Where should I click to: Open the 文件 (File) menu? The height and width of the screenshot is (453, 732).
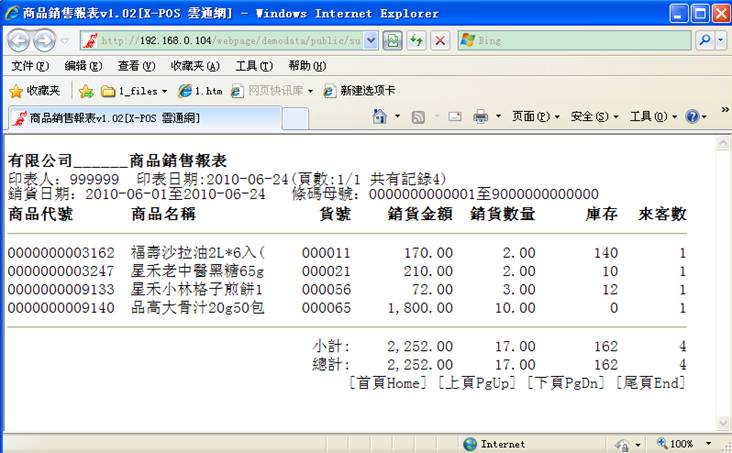coord(29,66)
